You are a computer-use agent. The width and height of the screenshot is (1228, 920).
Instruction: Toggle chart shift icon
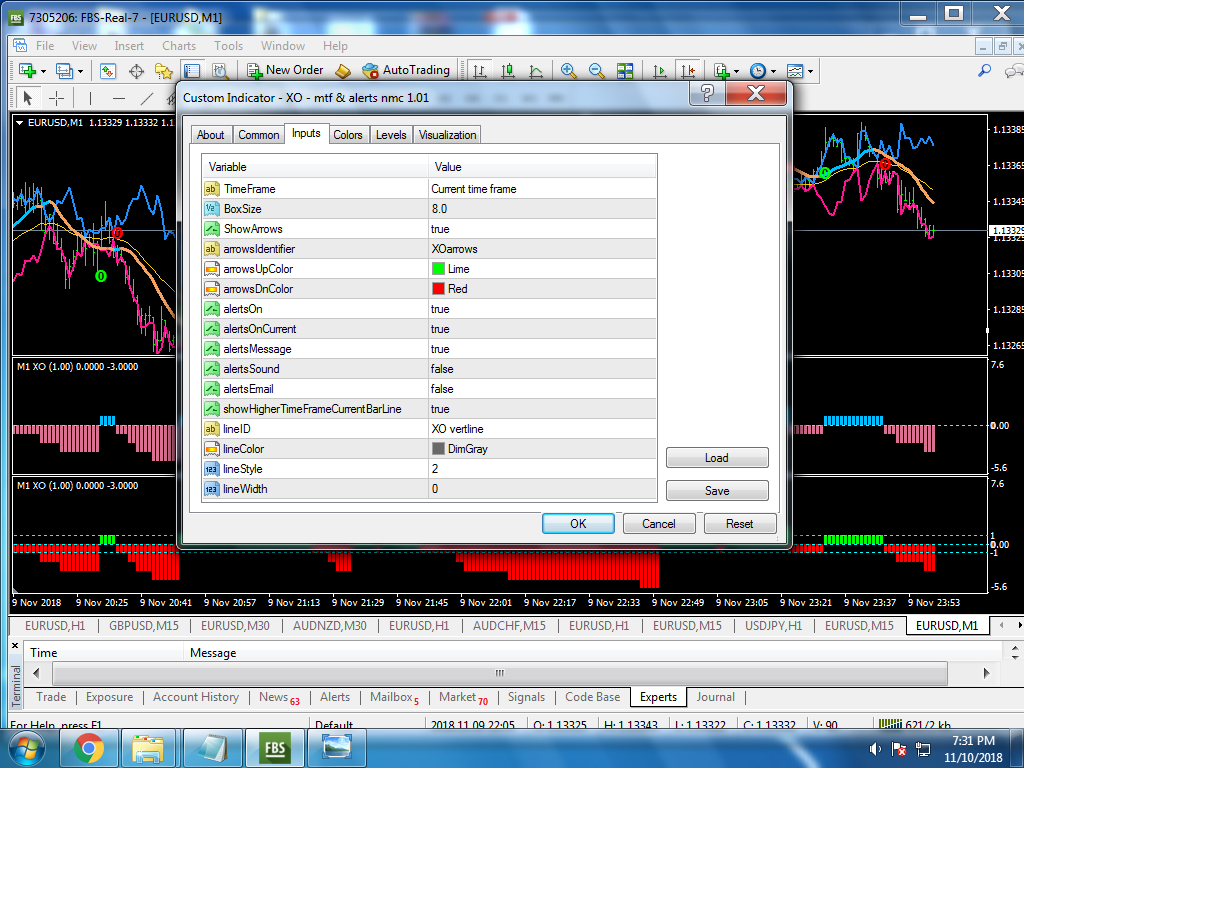point(687,71)
